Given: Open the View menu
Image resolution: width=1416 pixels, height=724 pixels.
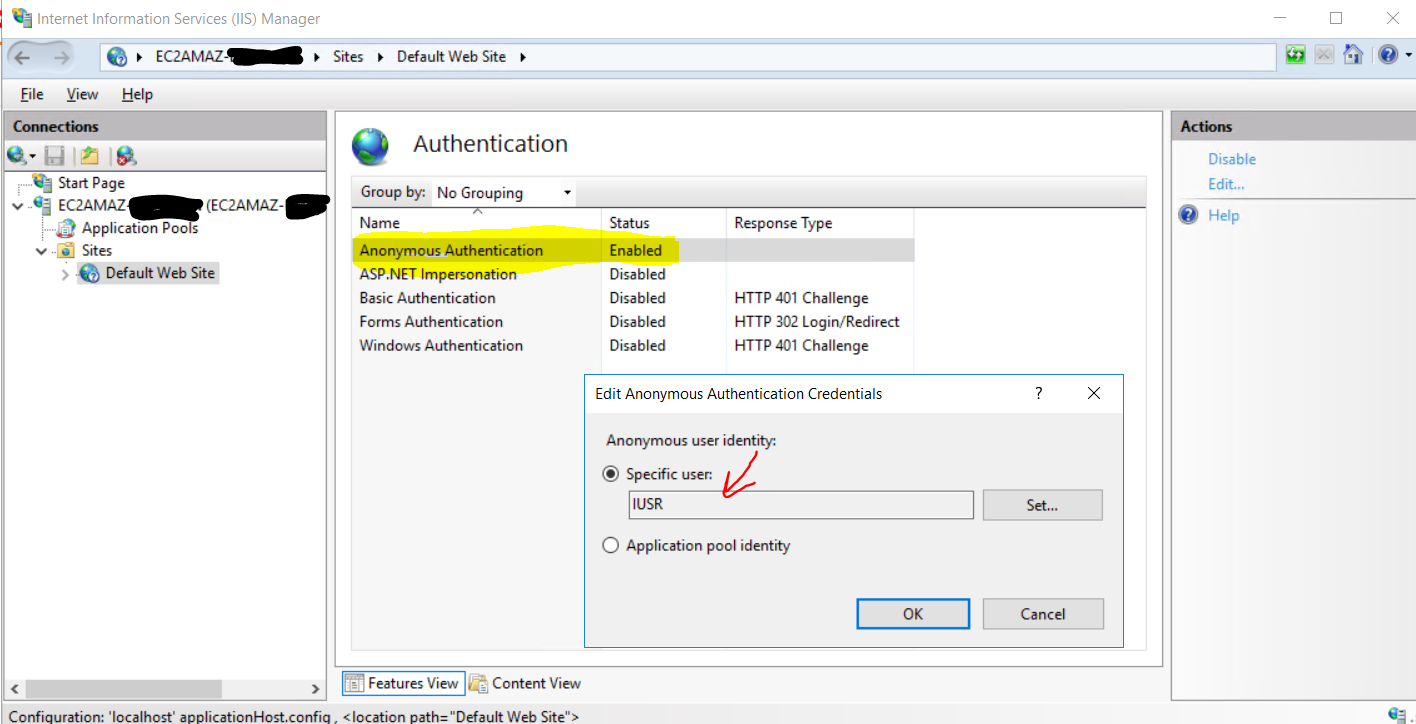Looking at the screenshot, I should click(82, 94).
